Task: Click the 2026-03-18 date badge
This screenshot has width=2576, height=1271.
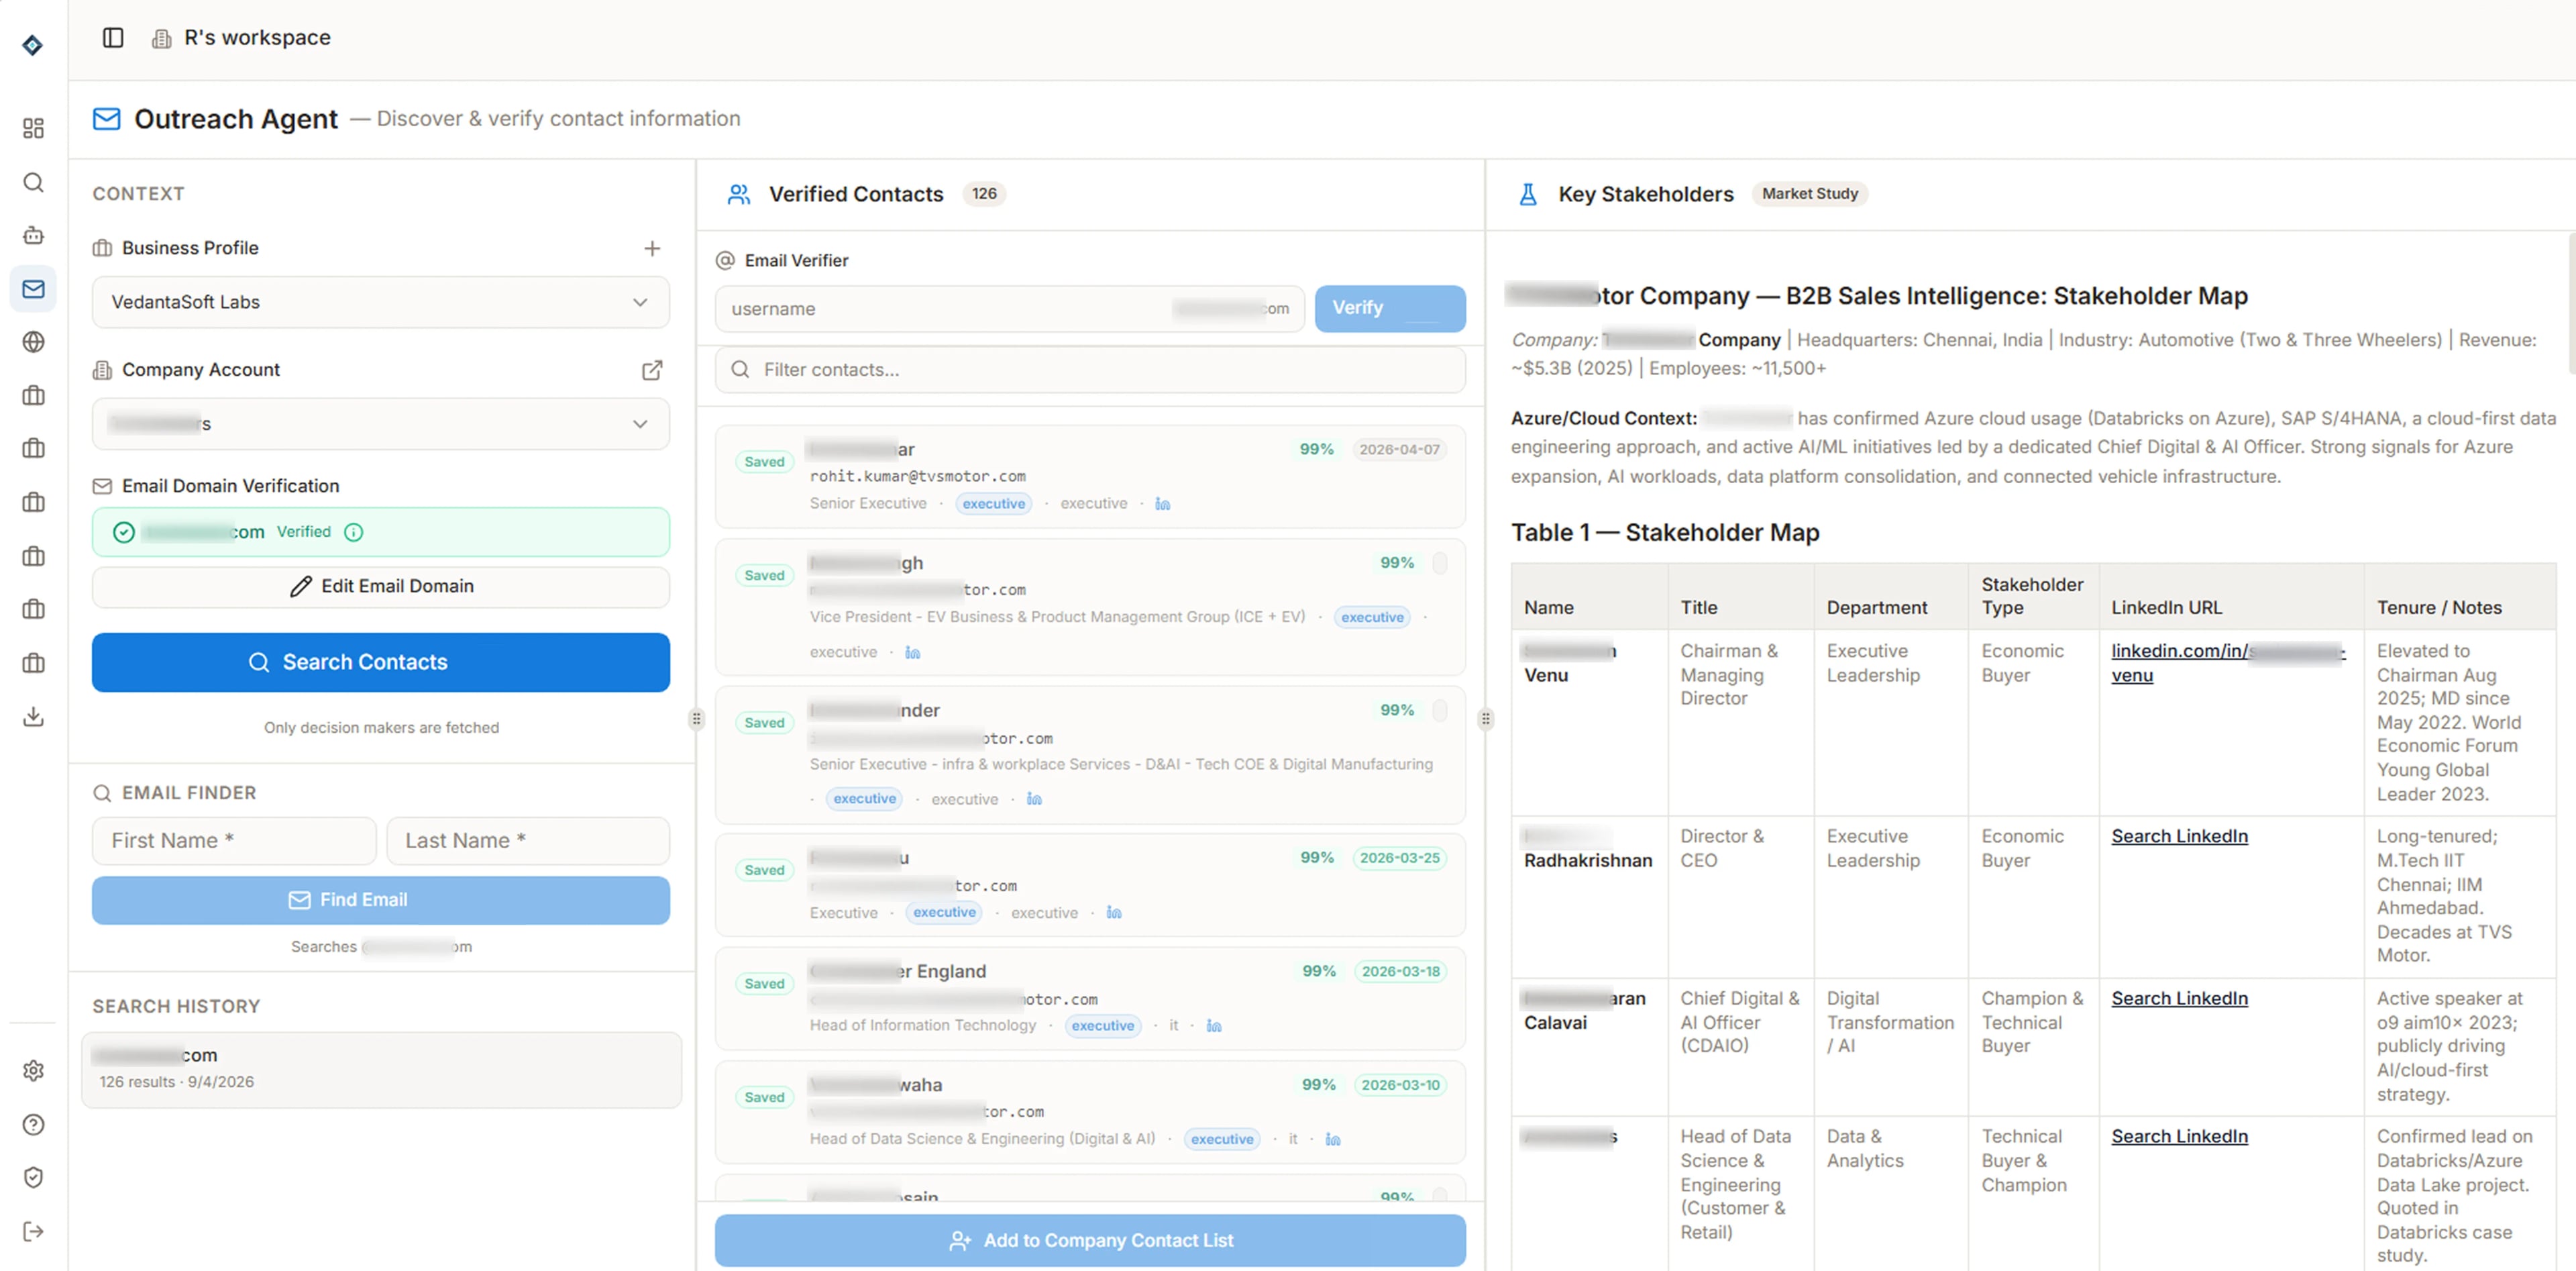Action: pos(1400,971)
